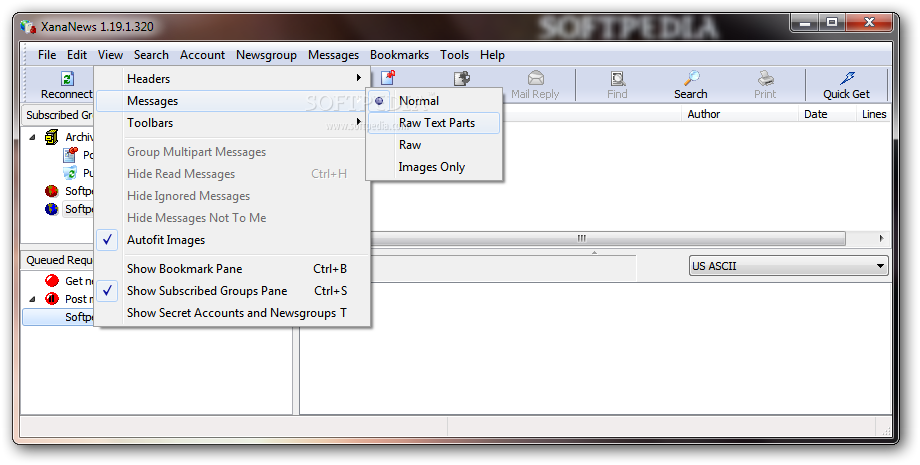
Task: Toggle Hide Read Messages option
Action: pyautogui.click(x=232, y=174)
